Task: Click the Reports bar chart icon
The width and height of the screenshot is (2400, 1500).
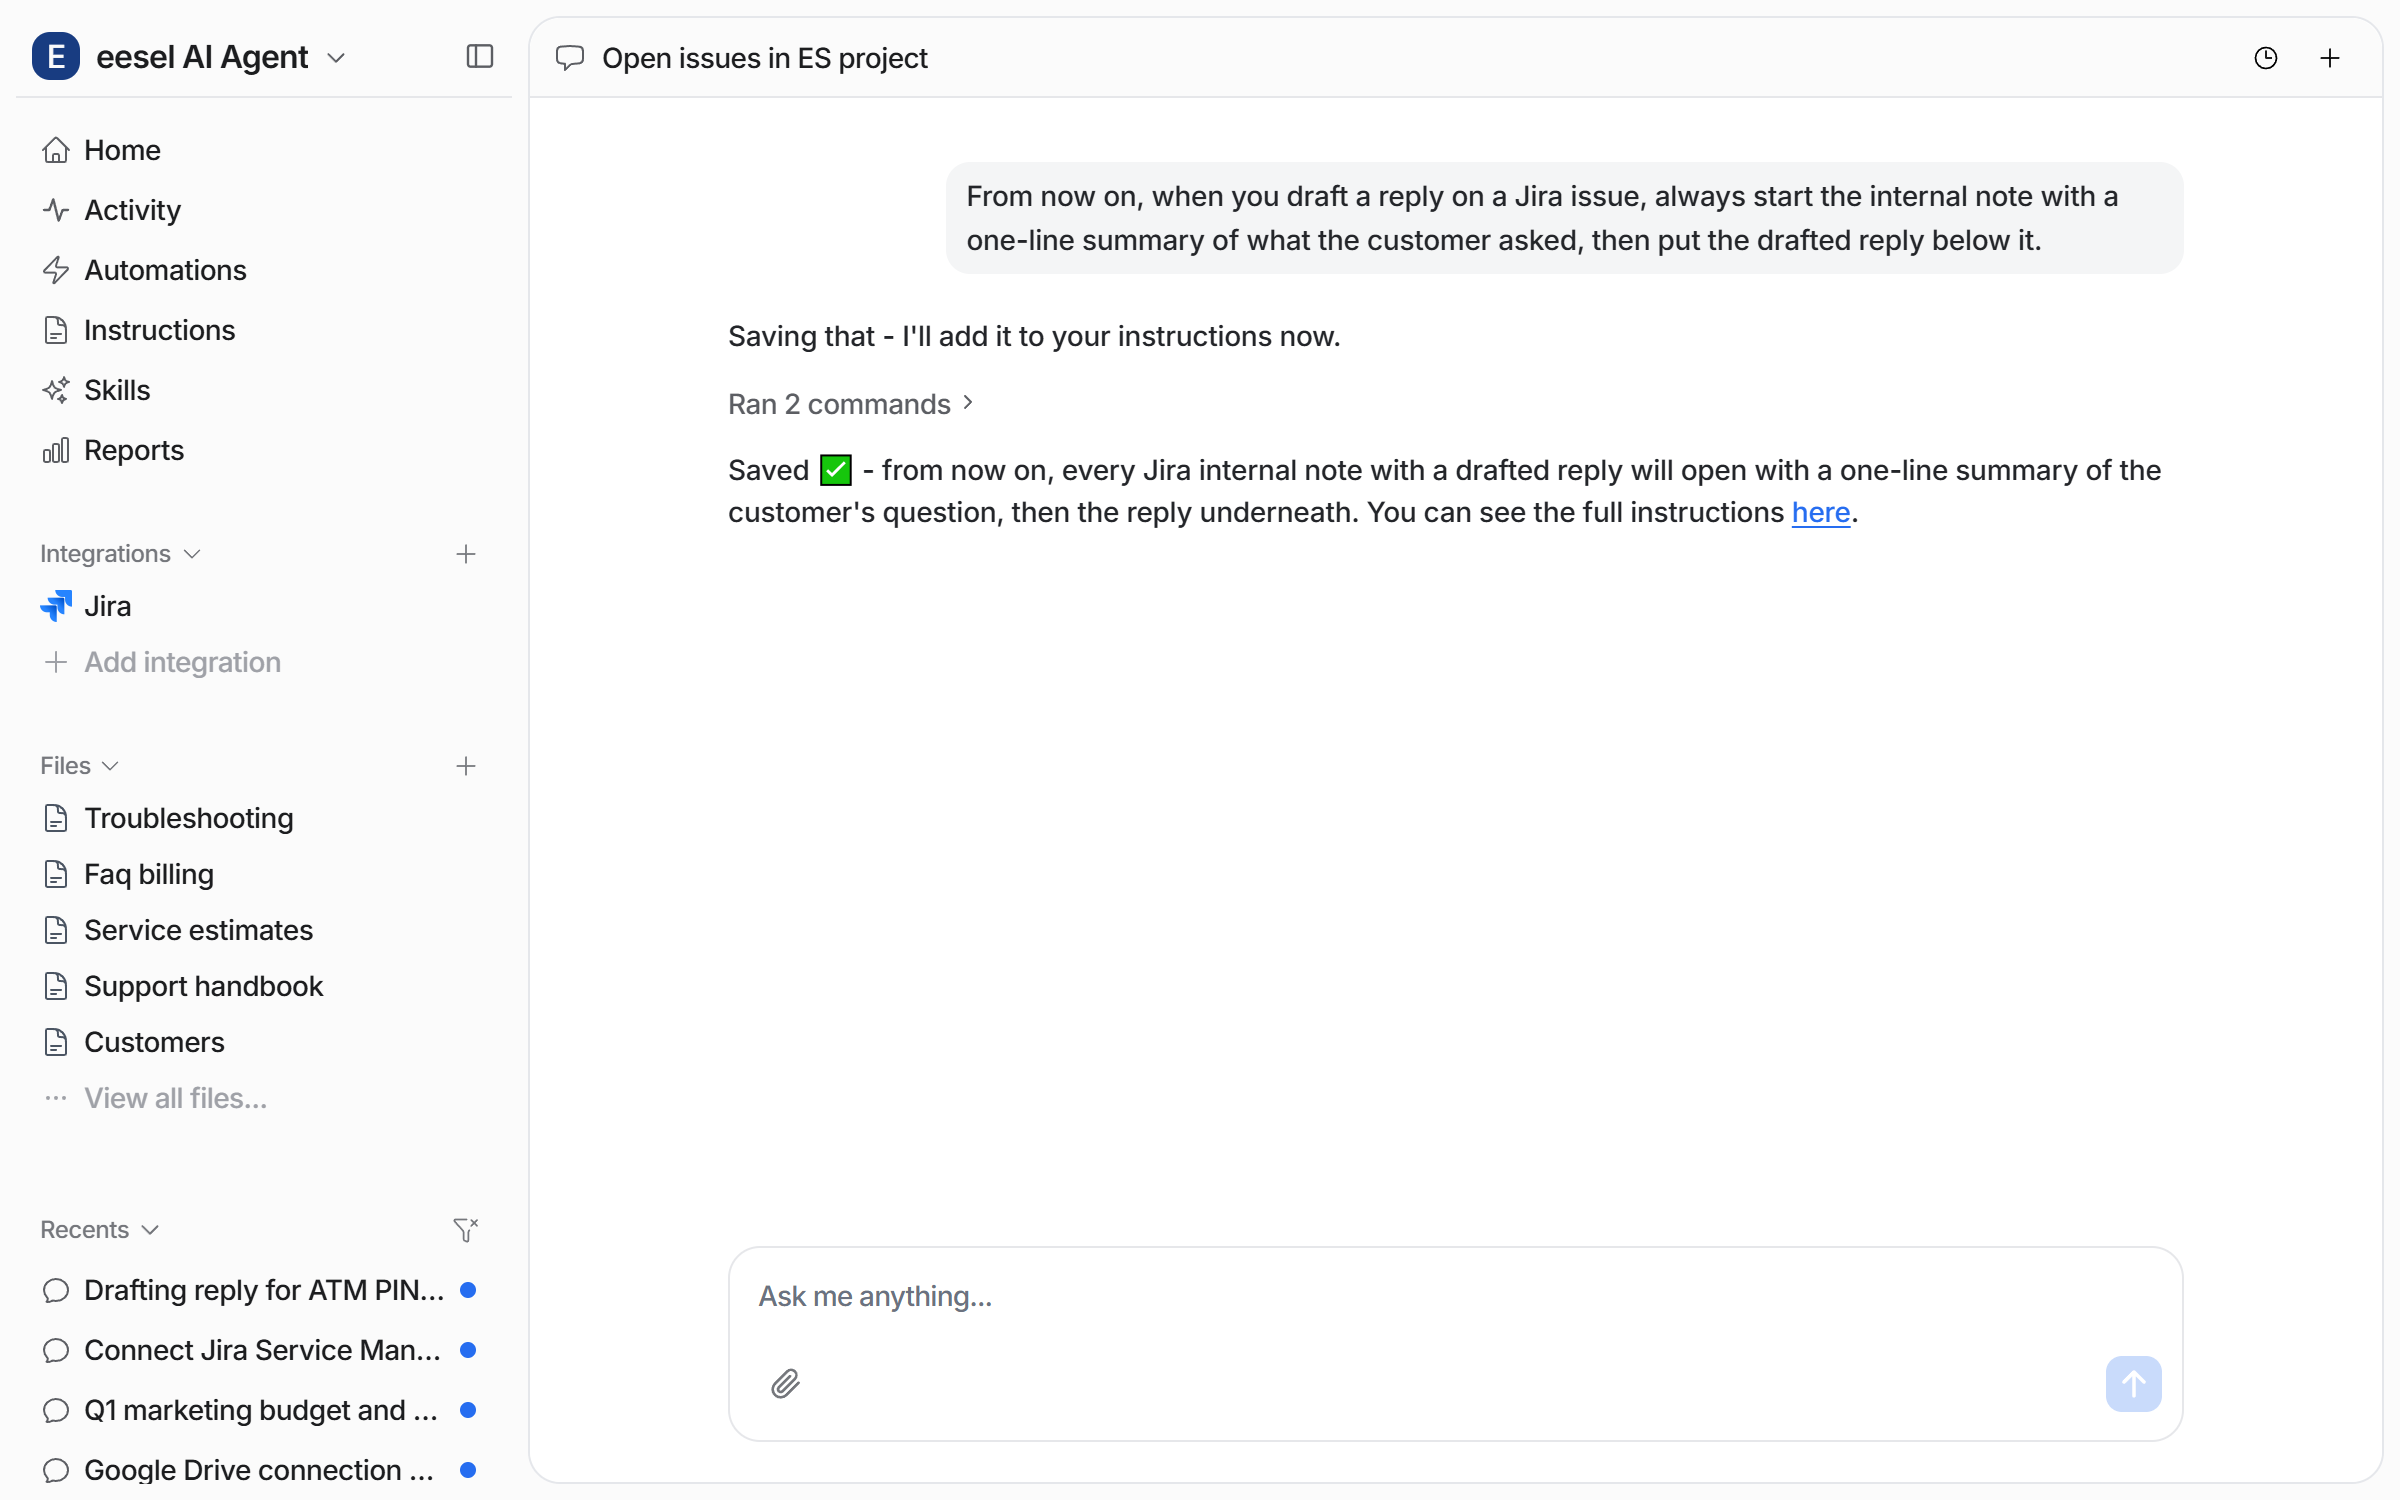Action: pyautogui.click(x=56, y=450)
